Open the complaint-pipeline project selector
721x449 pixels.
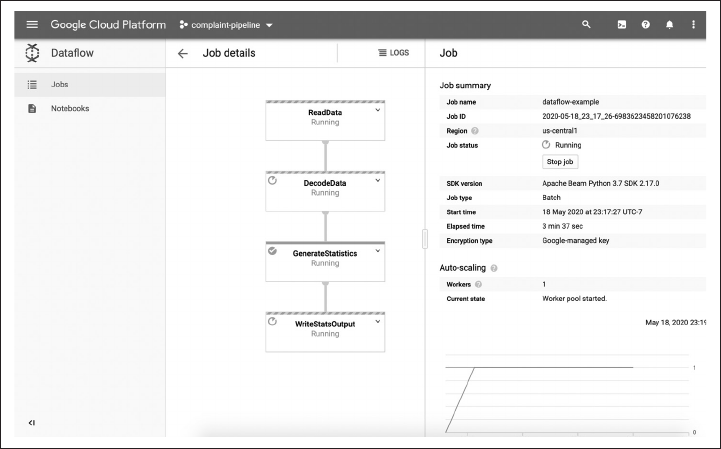coord(226,25)
